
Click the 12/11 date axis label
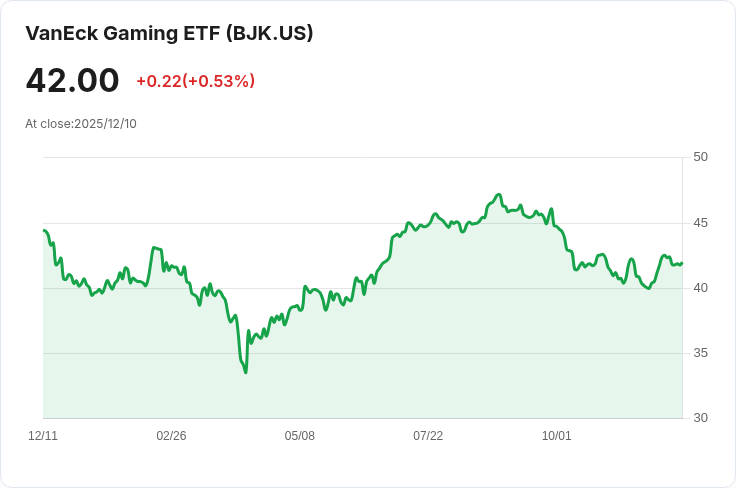click(x=43, y=436)
